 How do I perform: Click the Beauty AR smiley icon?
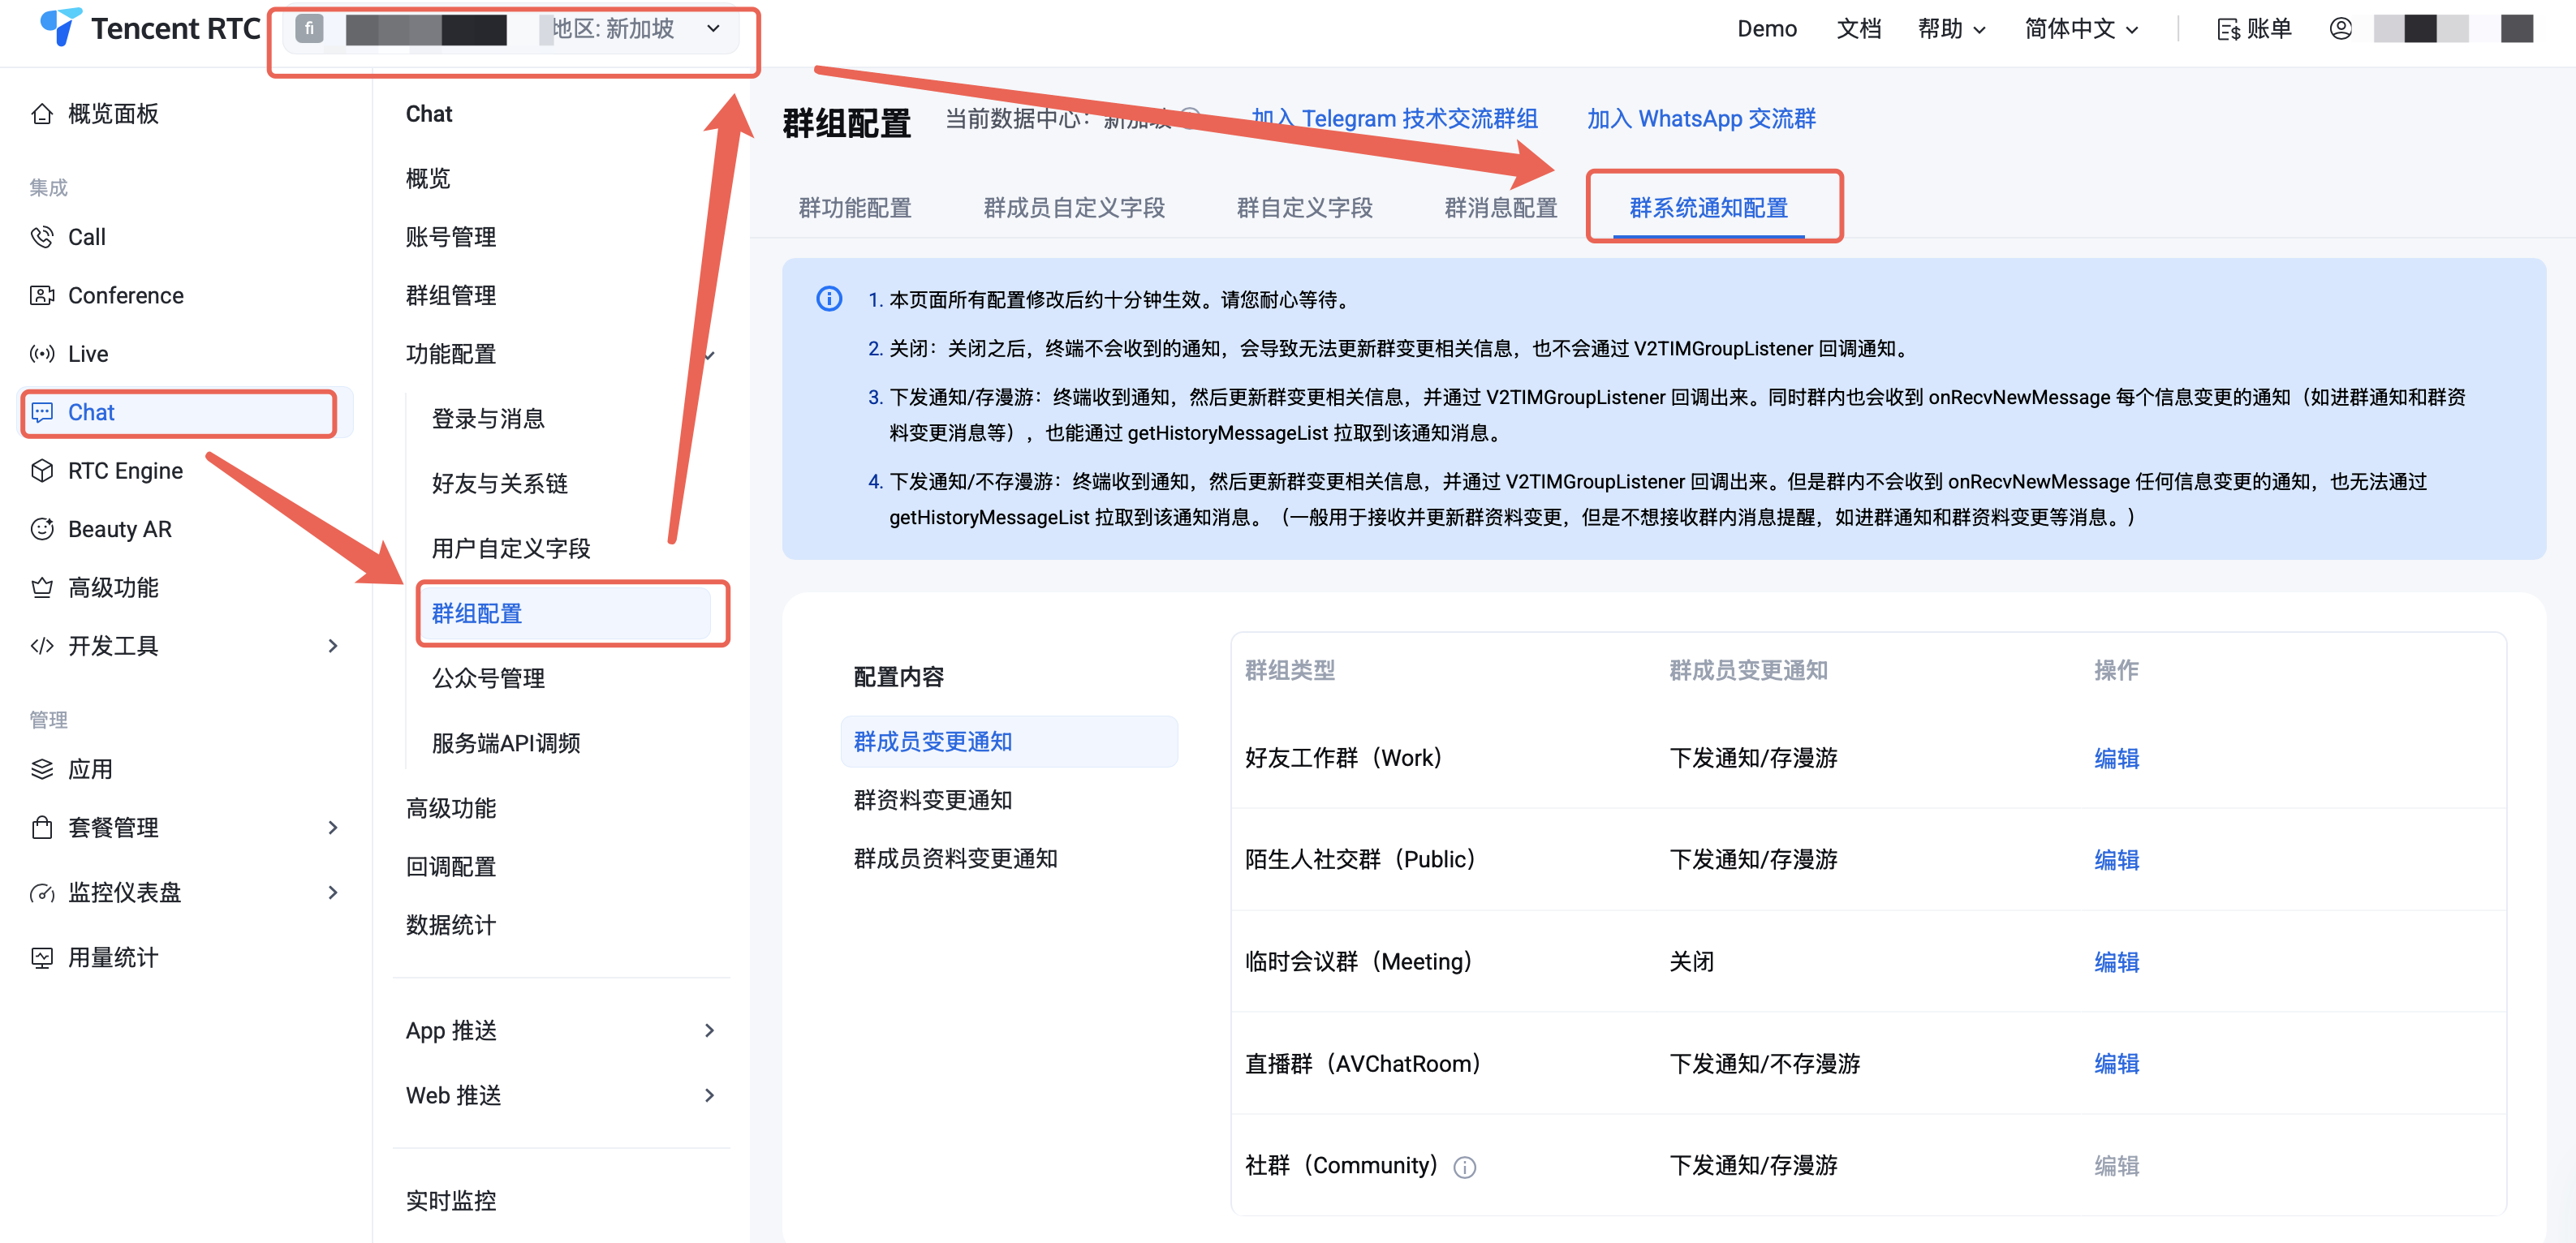coord(41,529)
